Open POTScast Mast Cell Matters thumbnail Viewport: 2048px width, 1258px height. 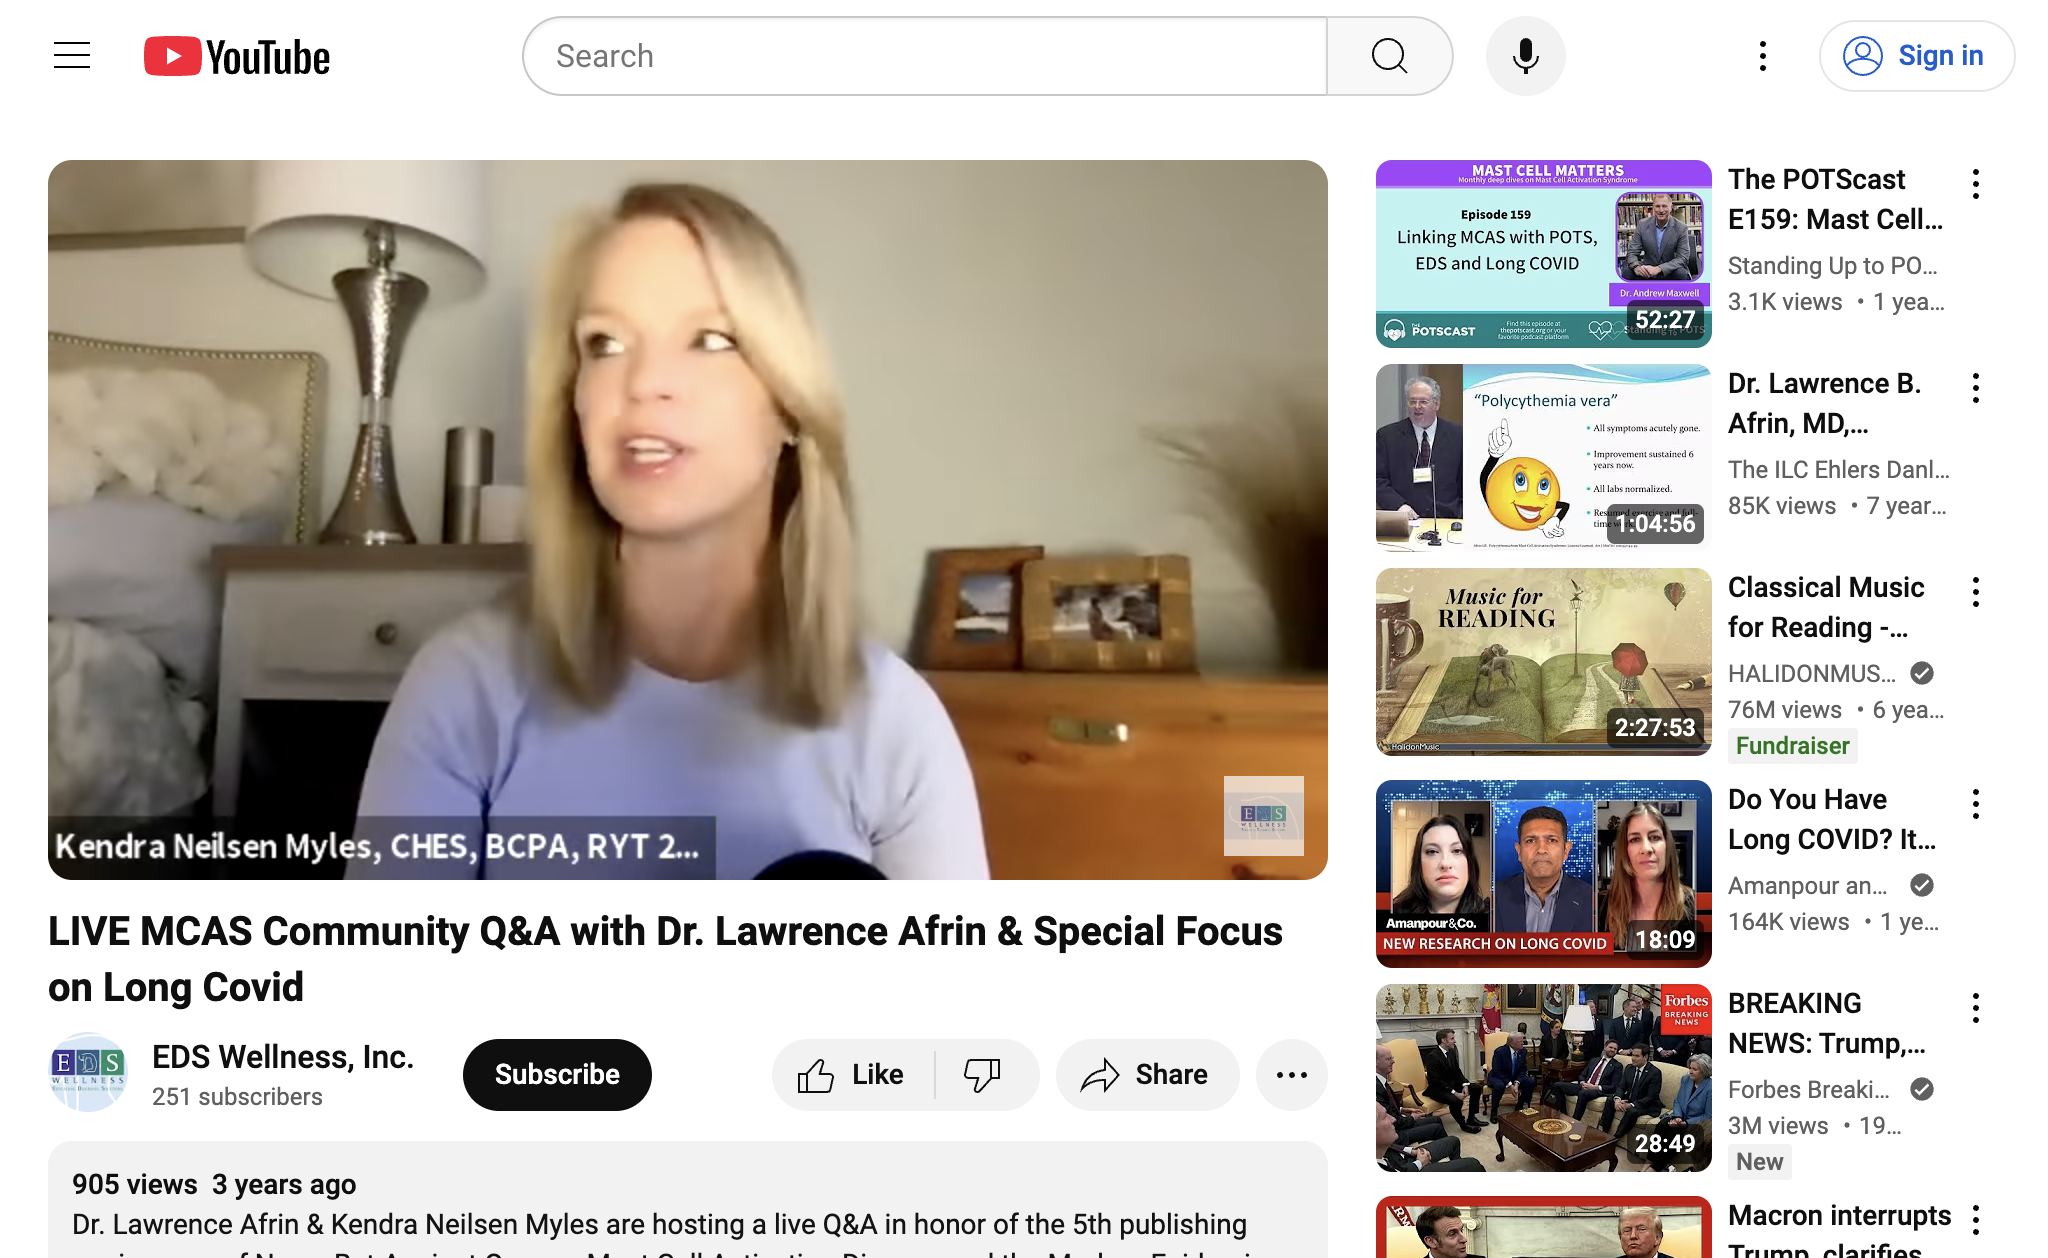(1544, 254)
